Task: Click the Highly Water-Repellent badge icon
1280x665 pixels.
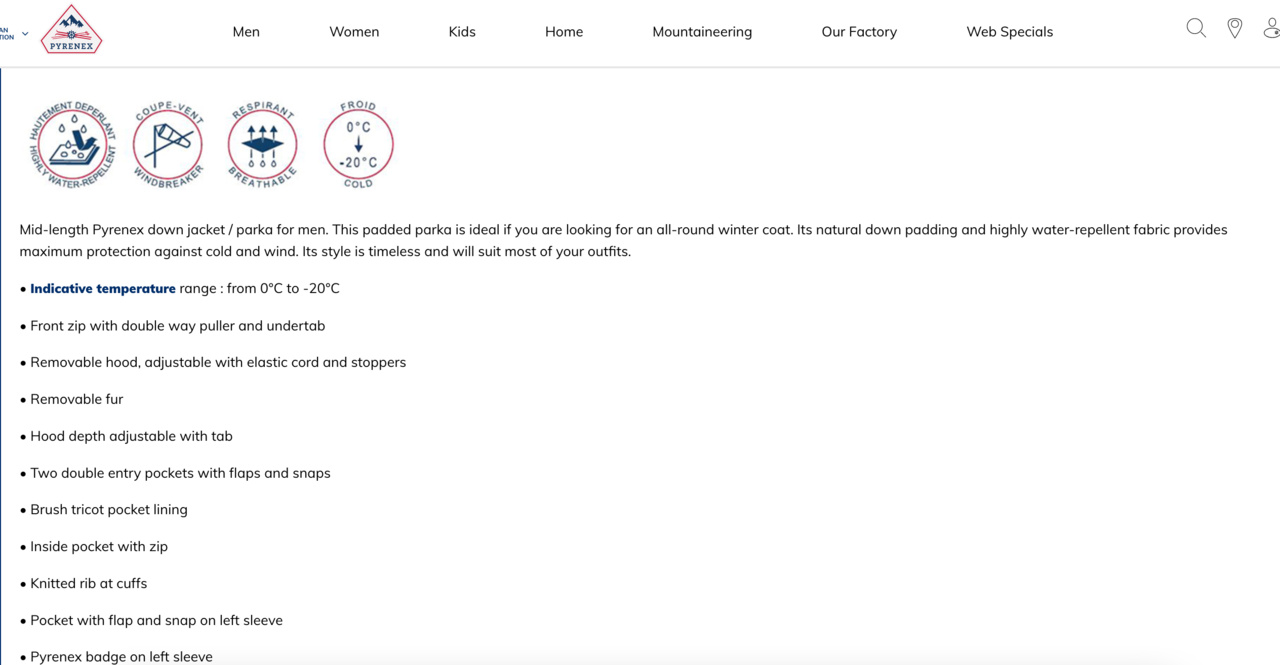Action: pos(73,144)
